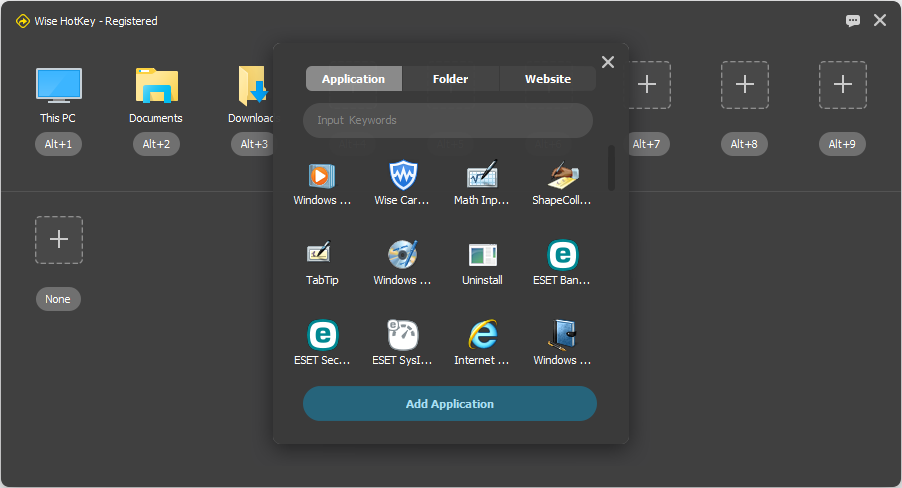Image resolution: width=902 pixels, height=488 pixels.
Task: Select the ESET Banking app icon
Action: tap(563, 255)
